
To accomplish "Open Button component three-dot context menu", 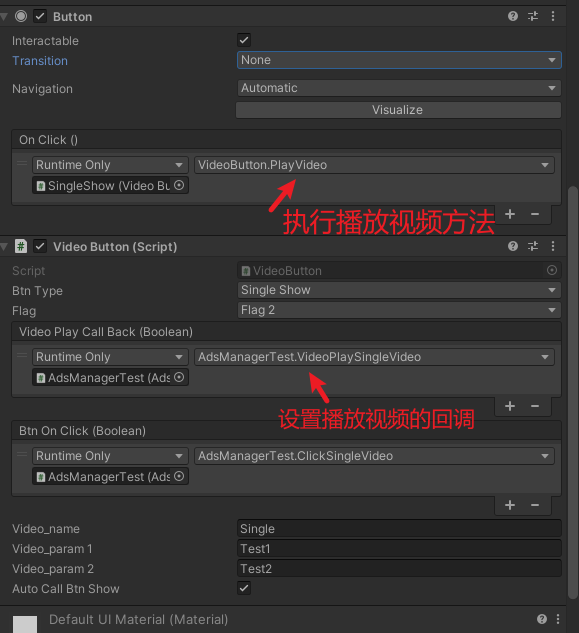I will click(553, 16).
